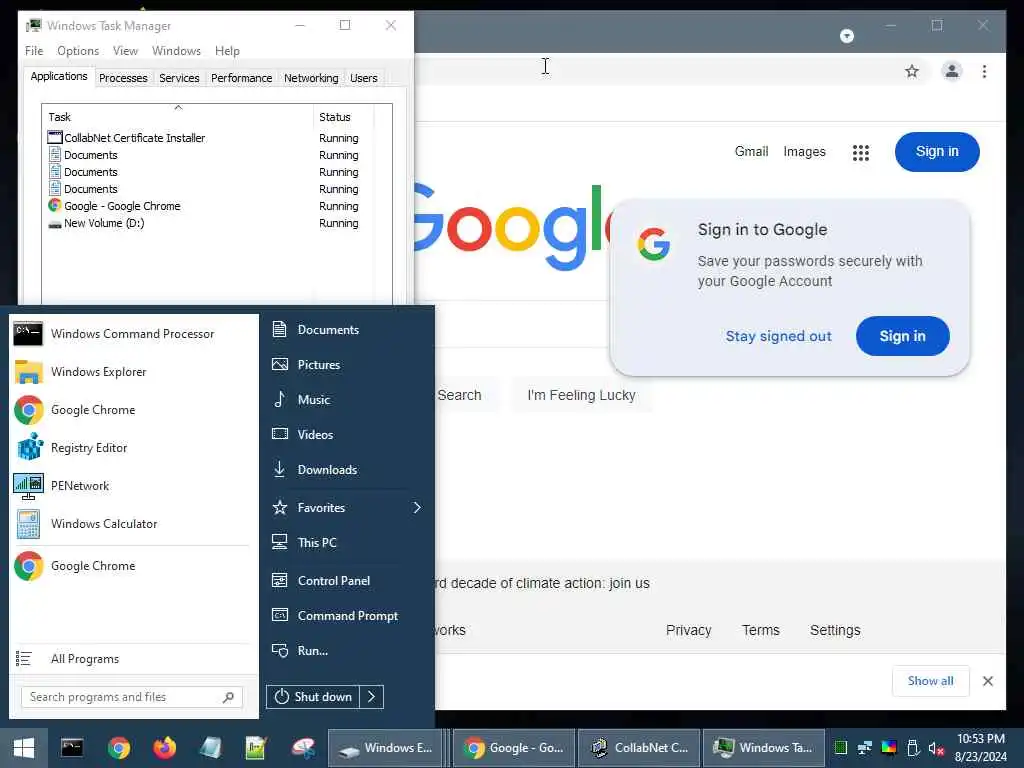Switch to the Performance tab
This screenshot has height=768, width=1024.
tap(242, 78)
